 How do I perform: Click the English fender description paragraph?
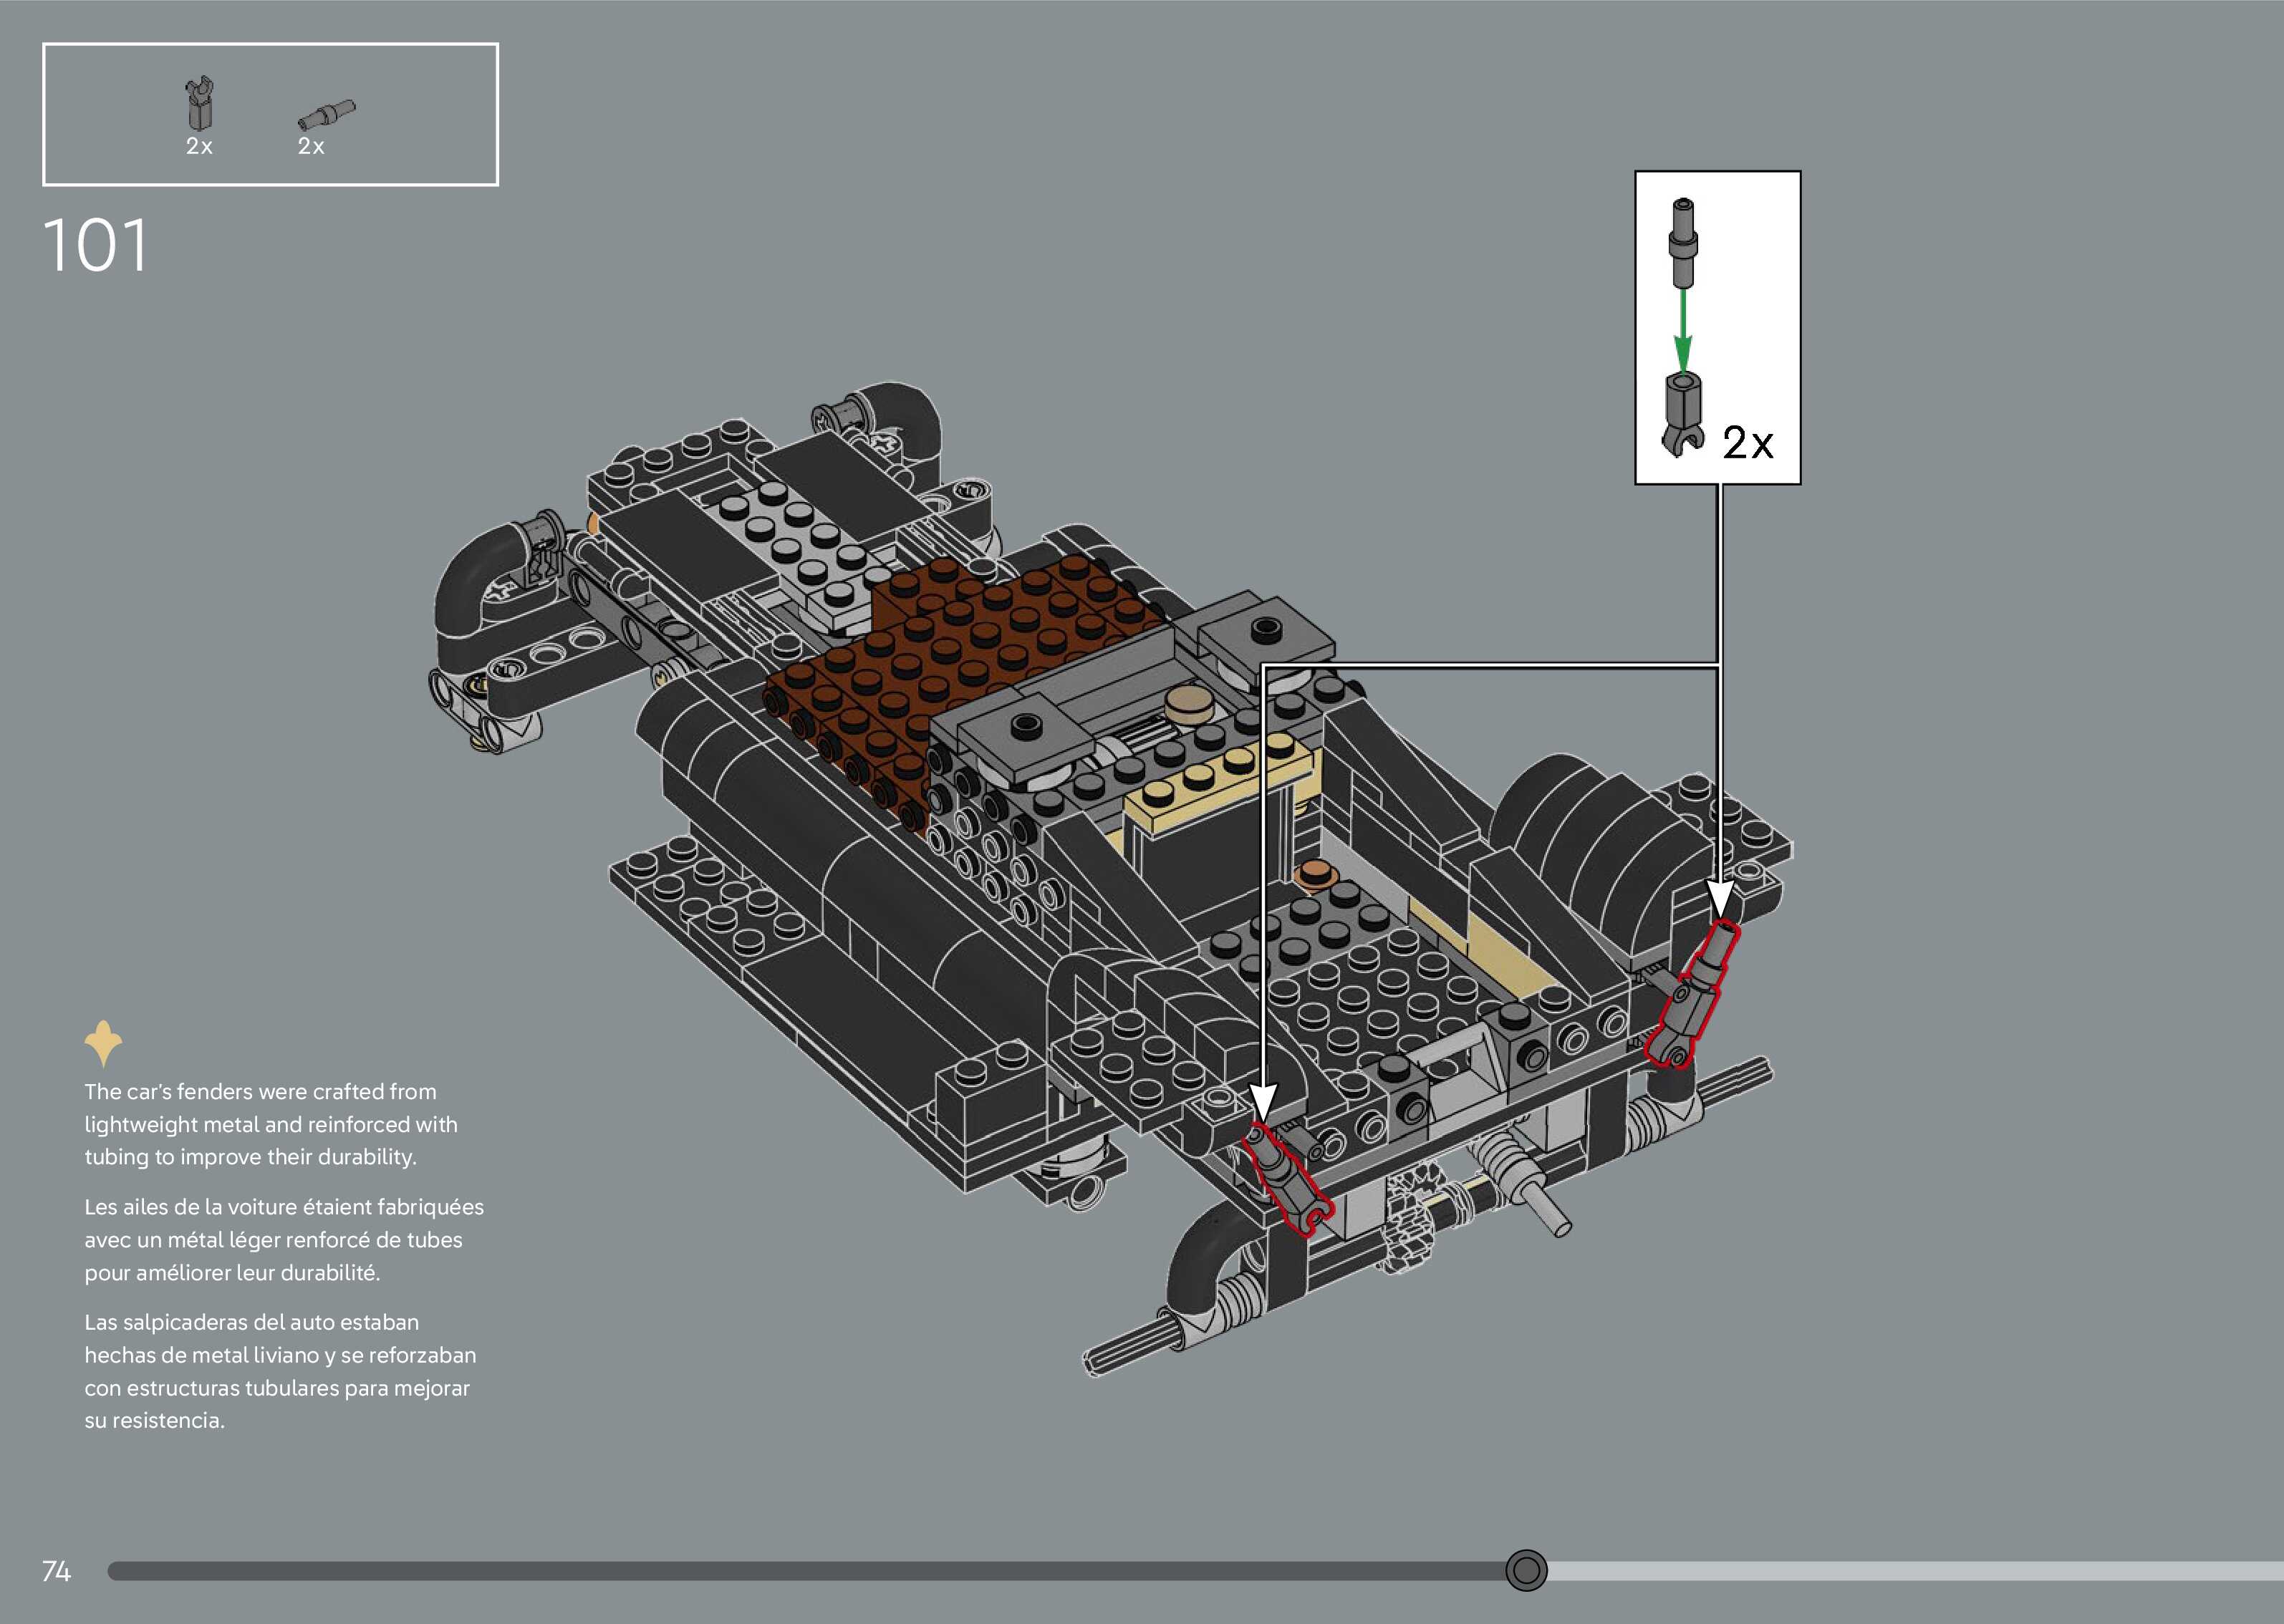coord(270,1124)
